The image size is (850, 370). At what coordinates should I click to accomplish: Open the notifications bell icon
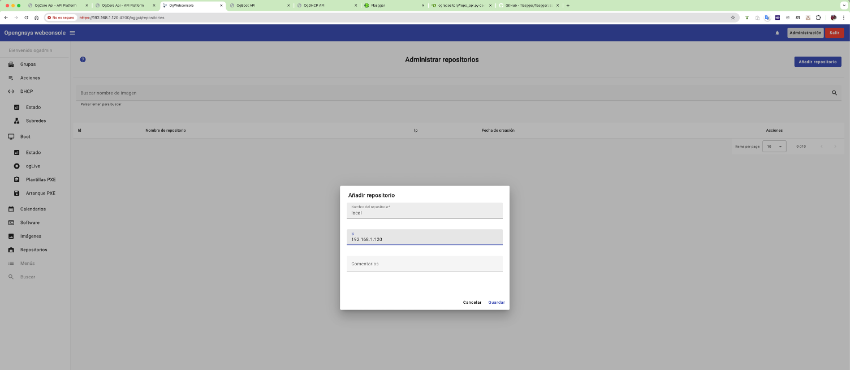pyautogui.click(x=777, y=33)
